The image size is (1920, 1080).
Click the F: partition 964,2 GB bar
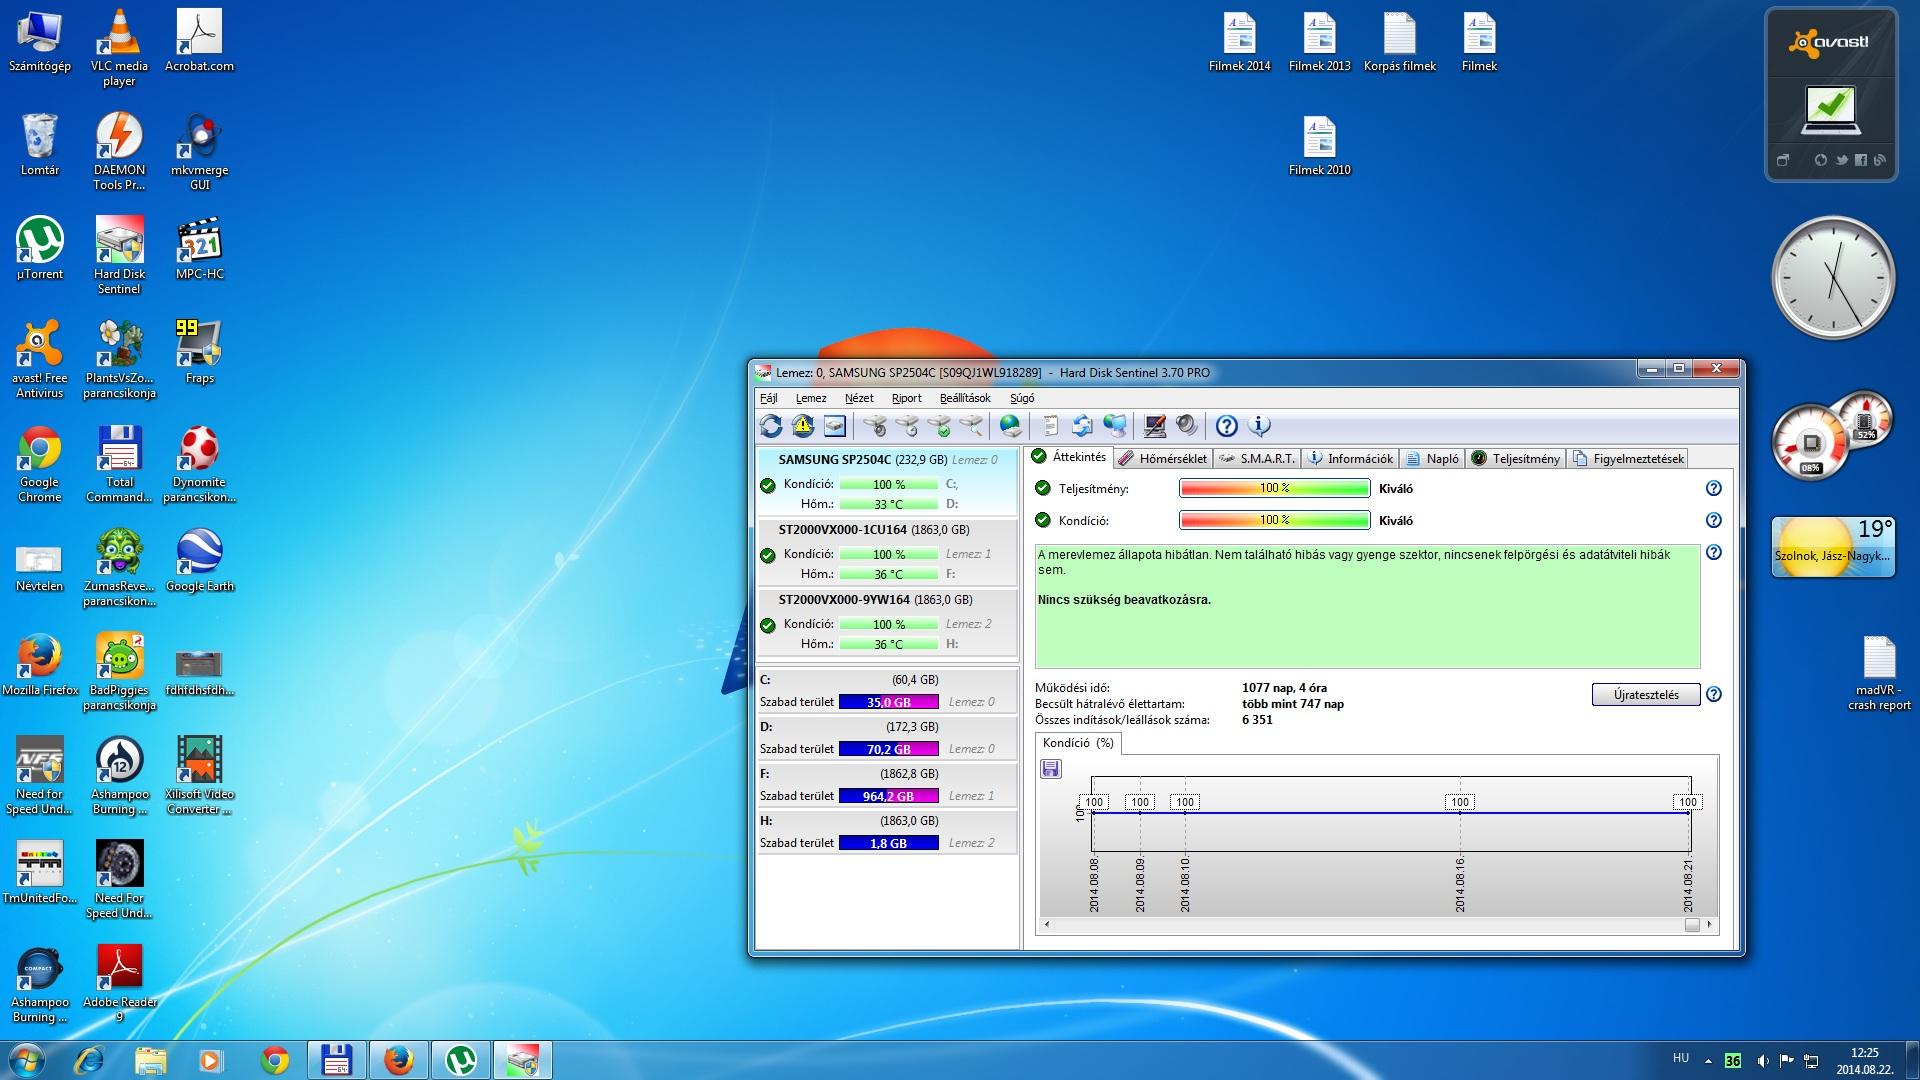(x=888, y=796)
